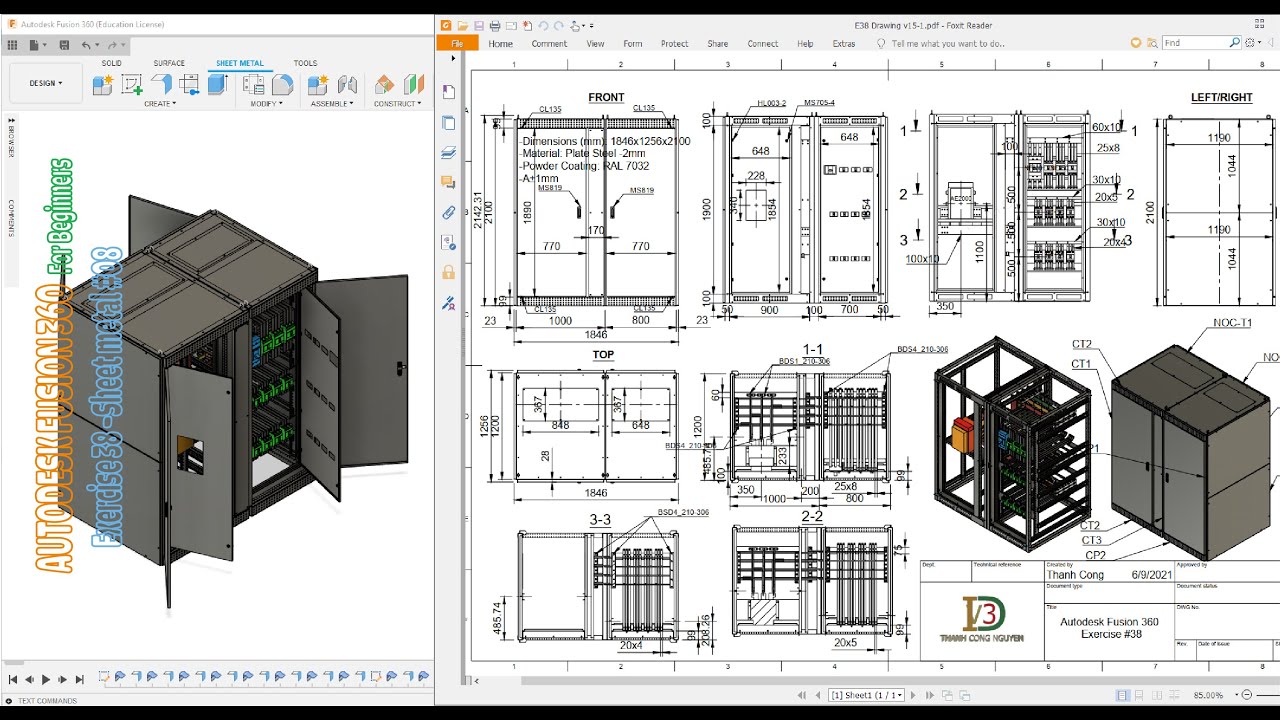Switch to the Tools tab
The height and width of the screenshot is (720, 1280).
tap(305, 63)
